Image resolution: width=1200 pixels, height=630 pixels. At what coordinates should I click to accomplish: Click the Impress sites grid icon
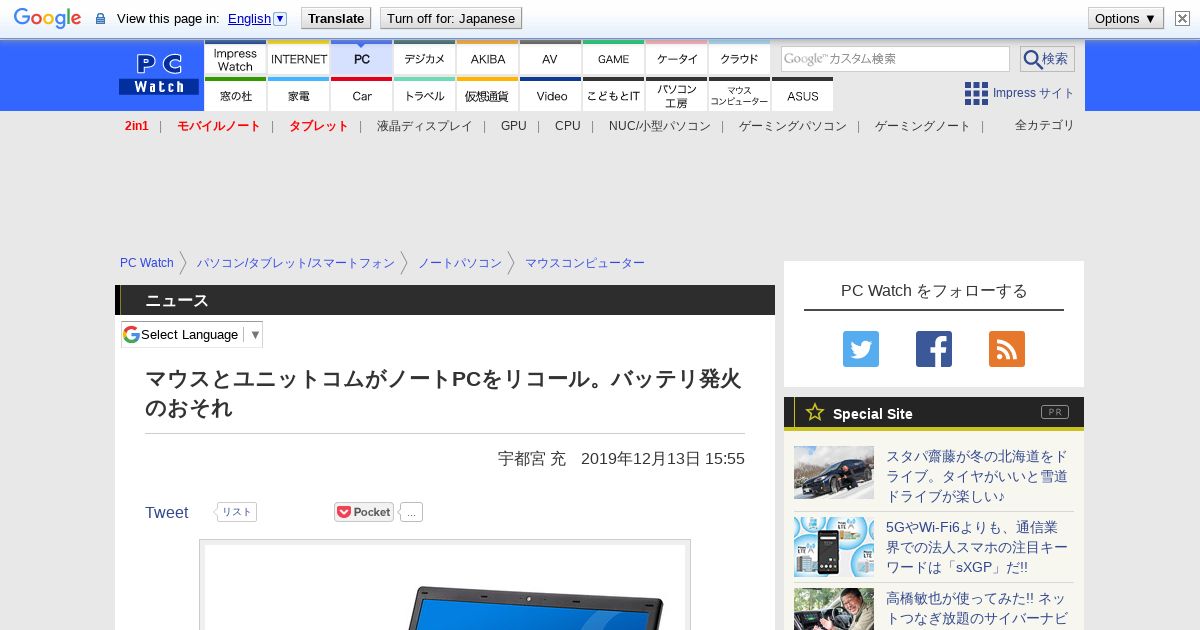976,93
